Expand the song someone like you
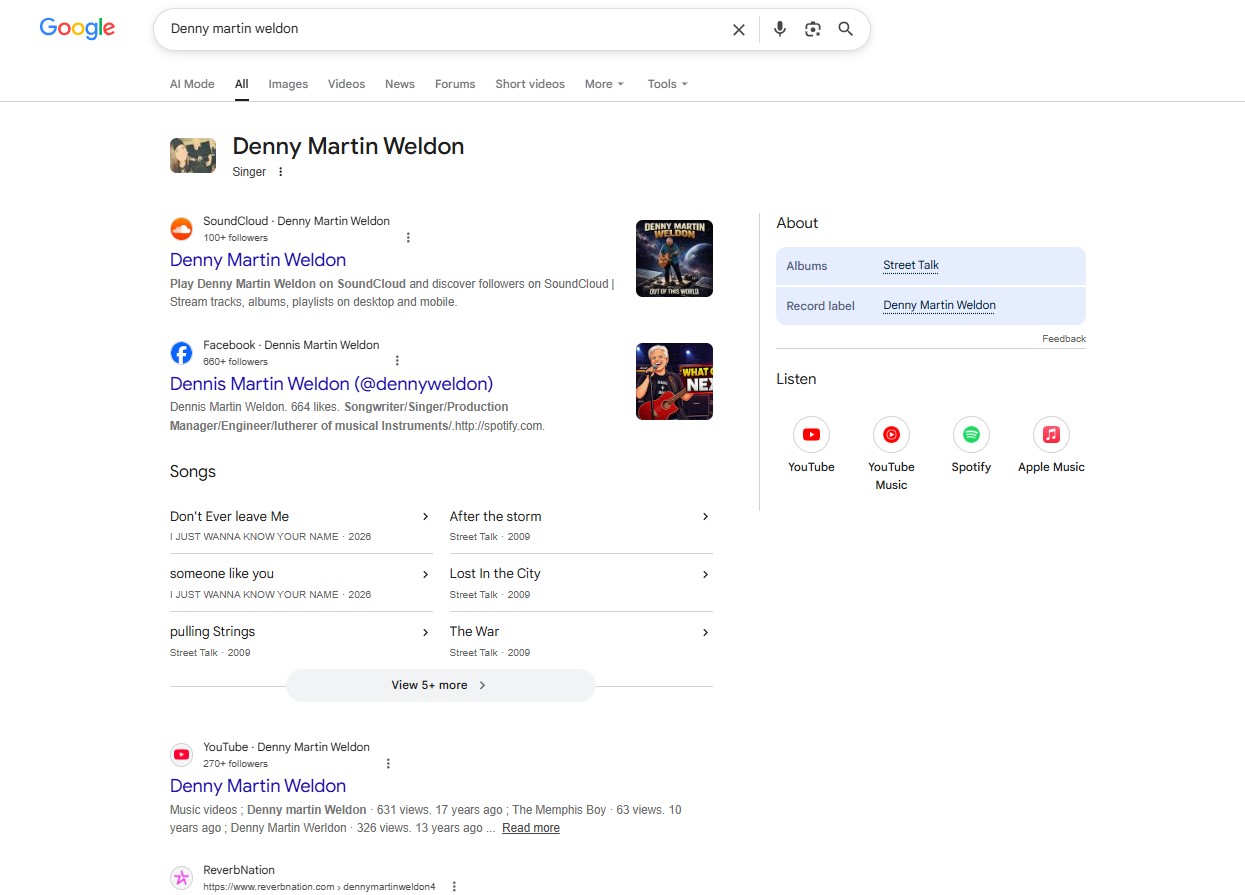Image resolution: width=1245 pixels, height=895 pixels. pos(301,583)
